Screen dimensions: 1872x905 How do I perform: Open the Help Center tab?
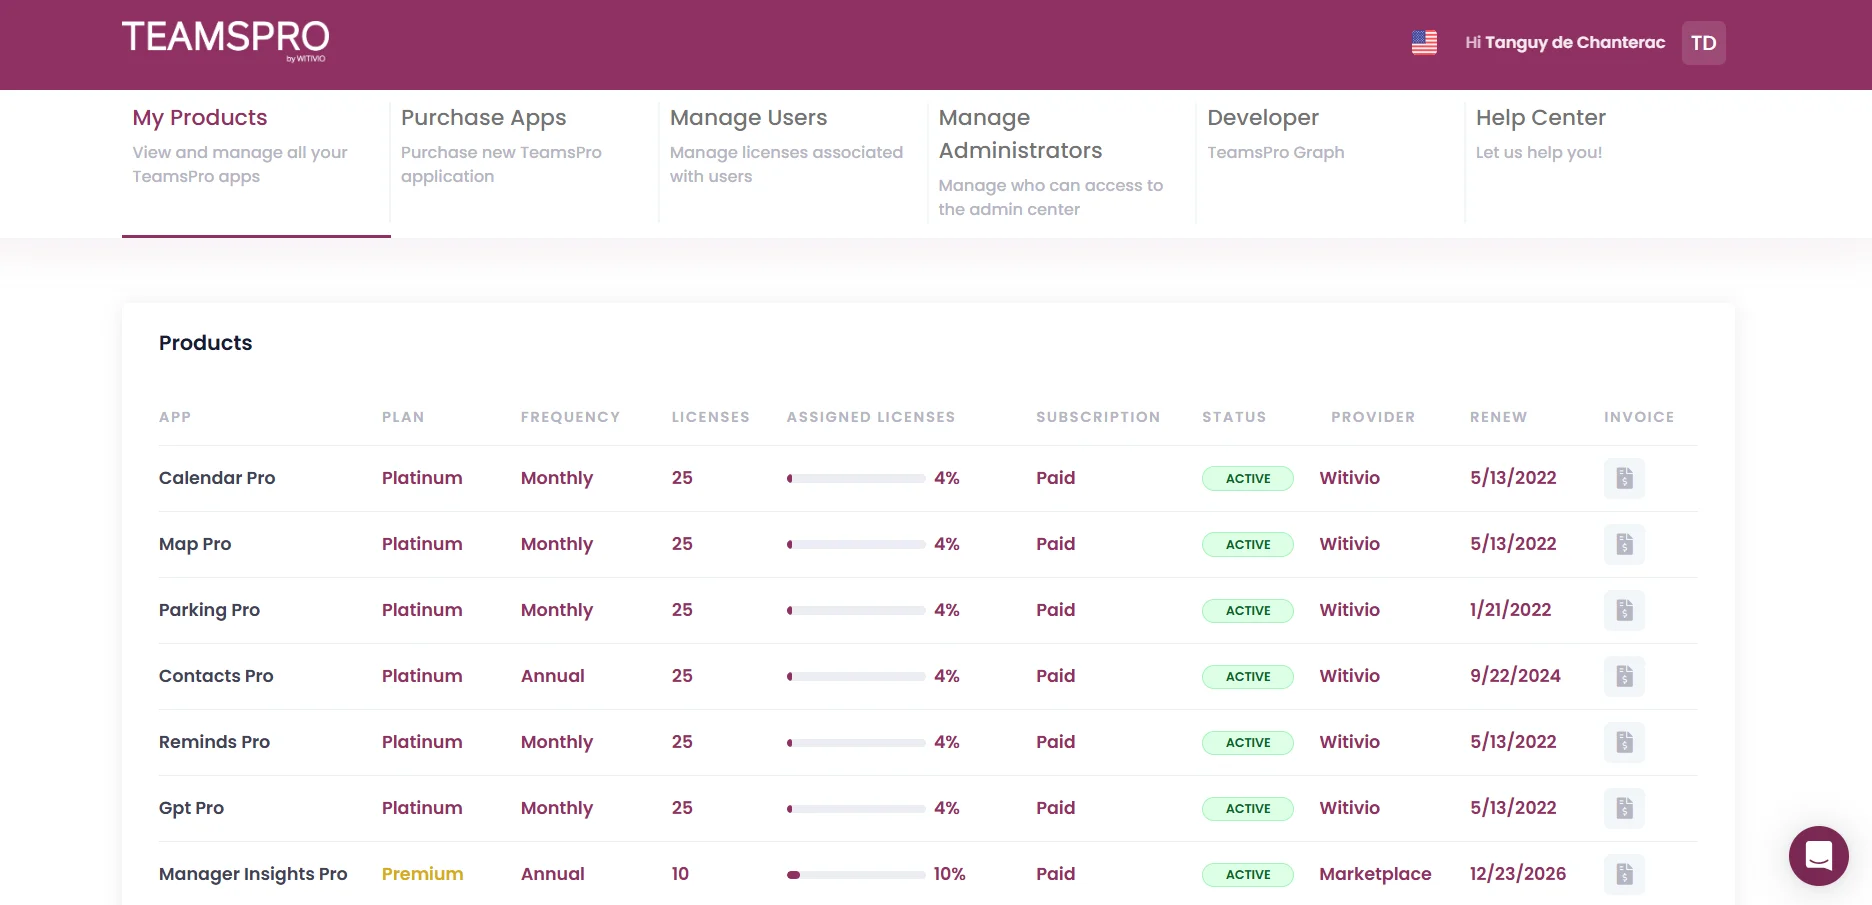(1599, 163)
